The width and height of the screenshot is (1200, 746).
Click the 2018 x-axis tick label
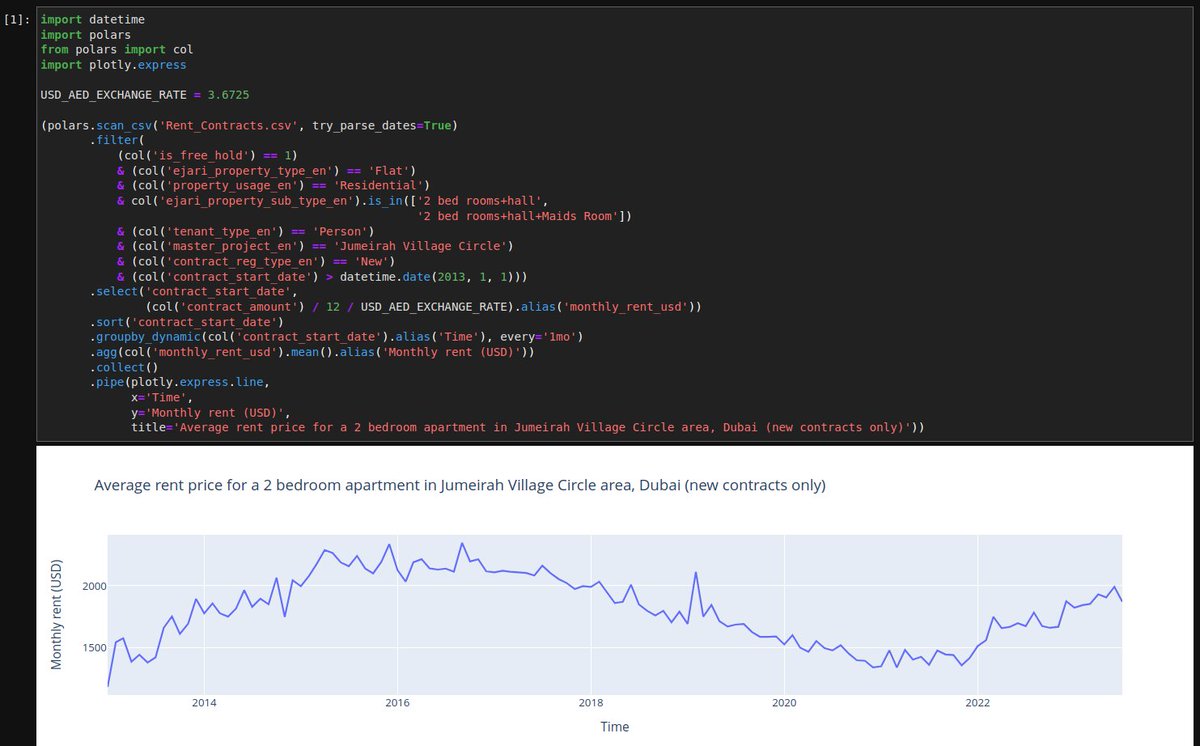pos(590,703)
